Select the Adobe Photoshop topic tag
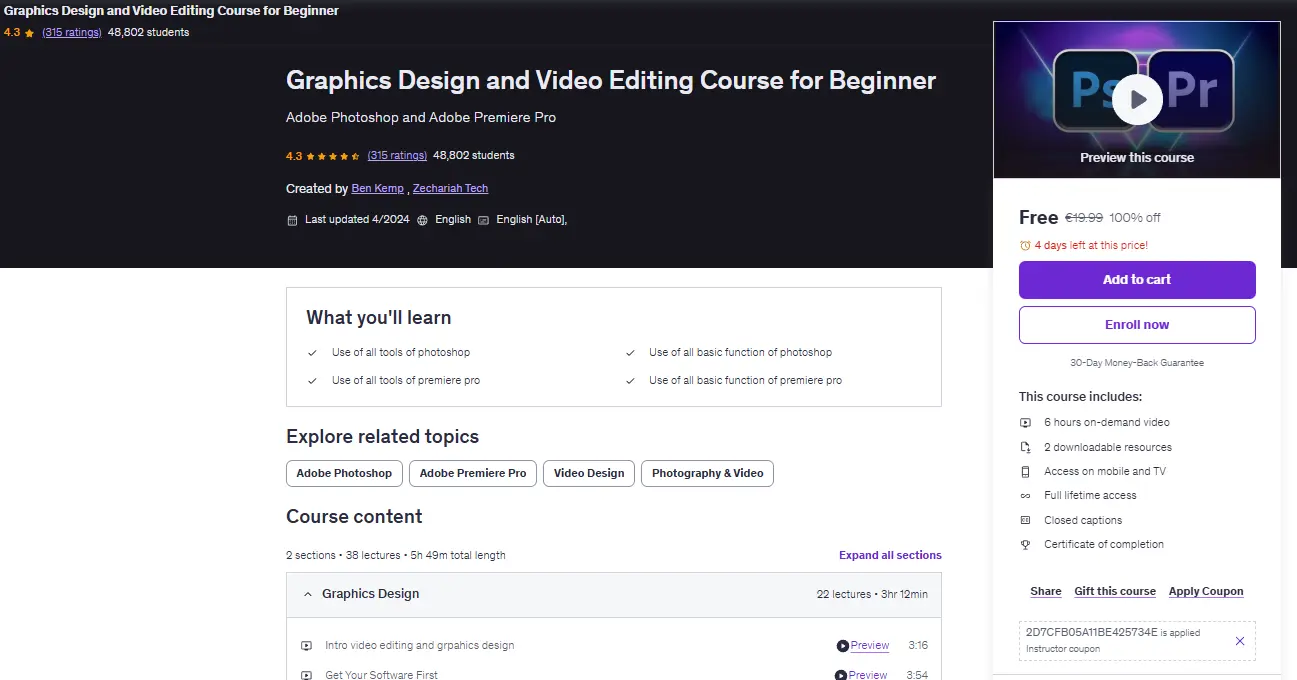Image resolution: width=1297 pixels, height=680 pixels. pyautogui.click(x=344, y=473)
